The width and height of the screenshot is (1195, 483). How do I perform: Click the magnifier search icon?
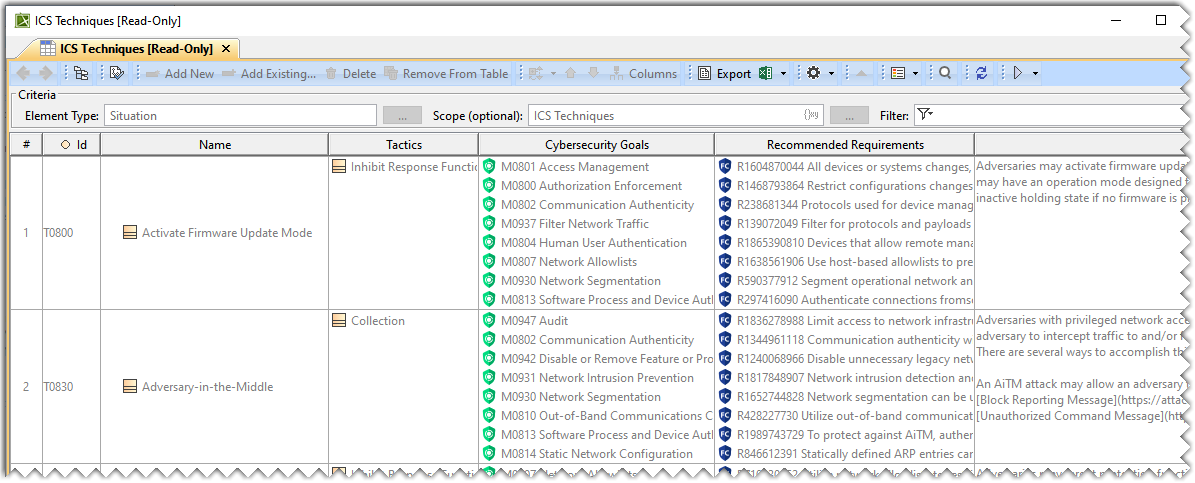point(945,73)
